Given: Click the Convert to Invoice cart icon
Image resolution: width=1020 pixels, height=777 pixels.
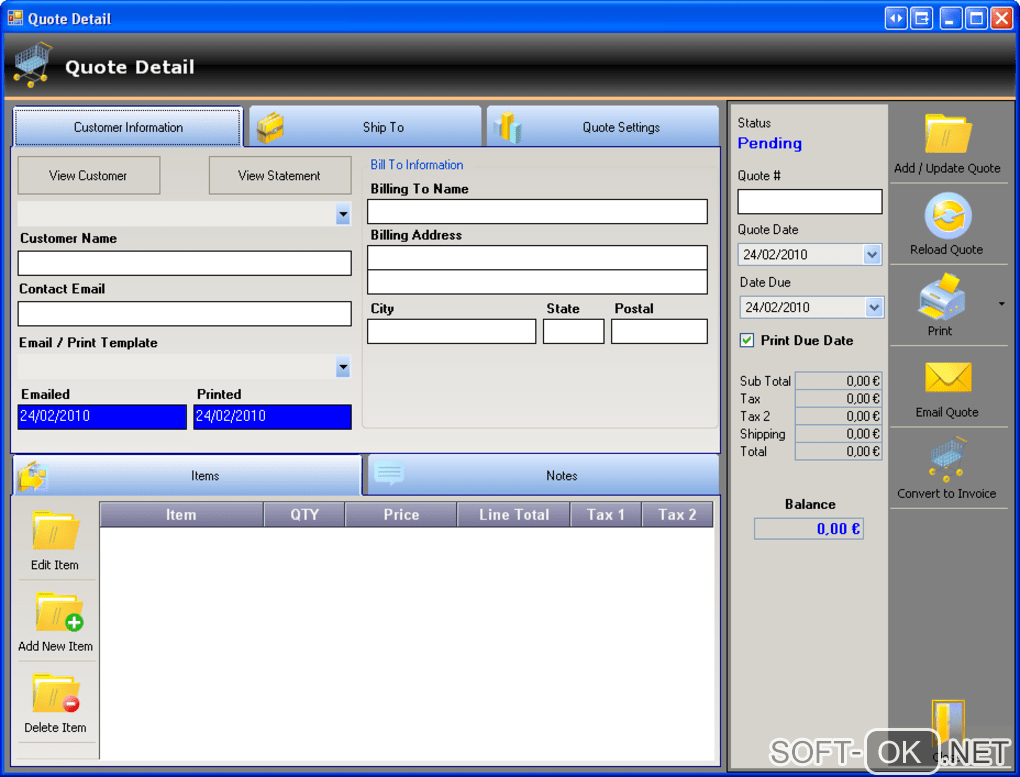Looking at the screenshot, I should (x=948, y=459).
